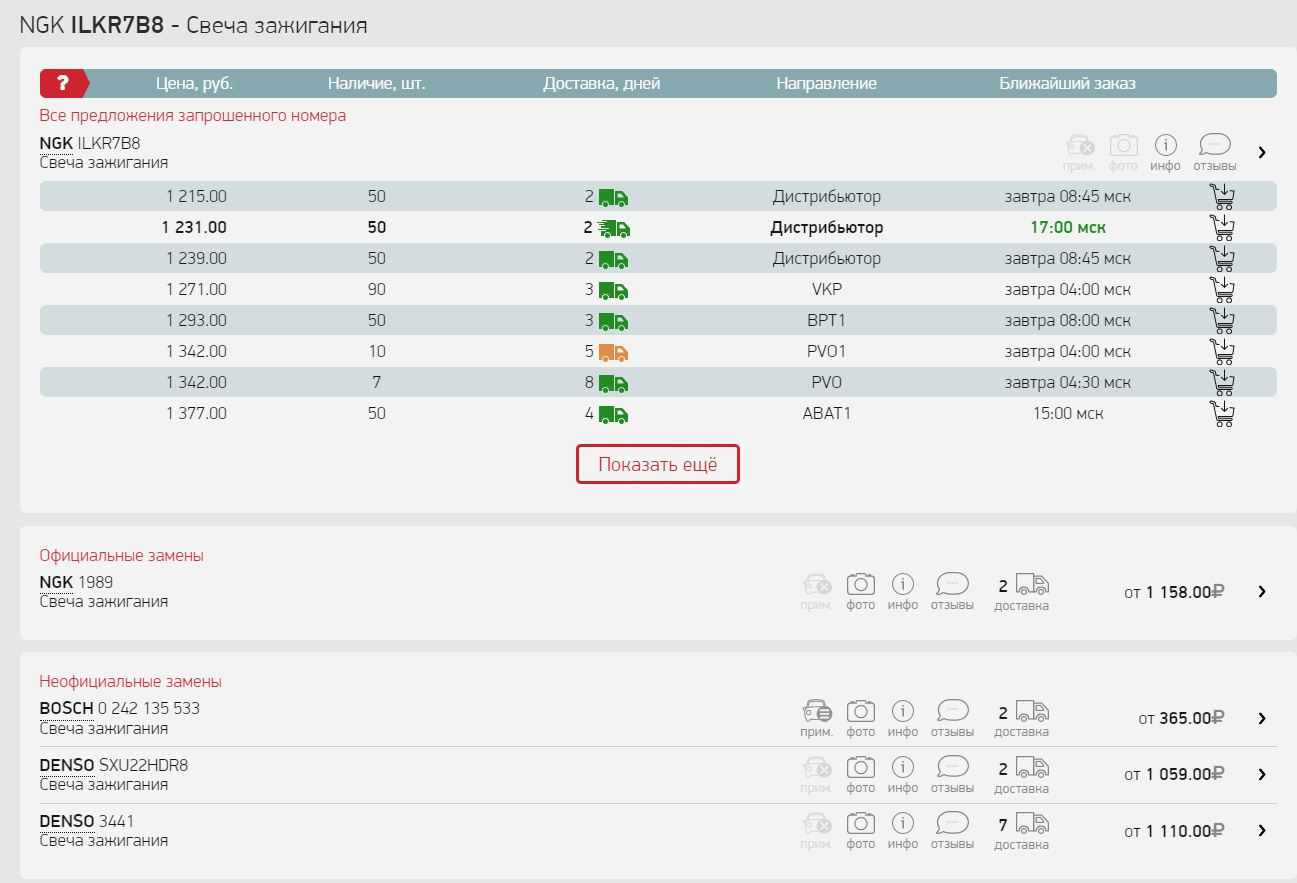Click the 'от 1 158.00' price

1175,592
